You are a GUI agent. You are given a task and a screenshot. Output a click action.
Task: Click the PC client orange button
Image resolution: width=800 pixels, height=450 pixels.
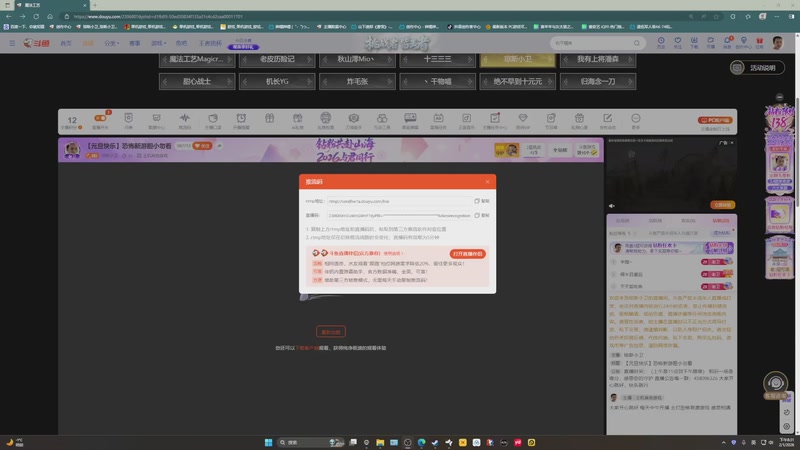[x=715, y=120]
